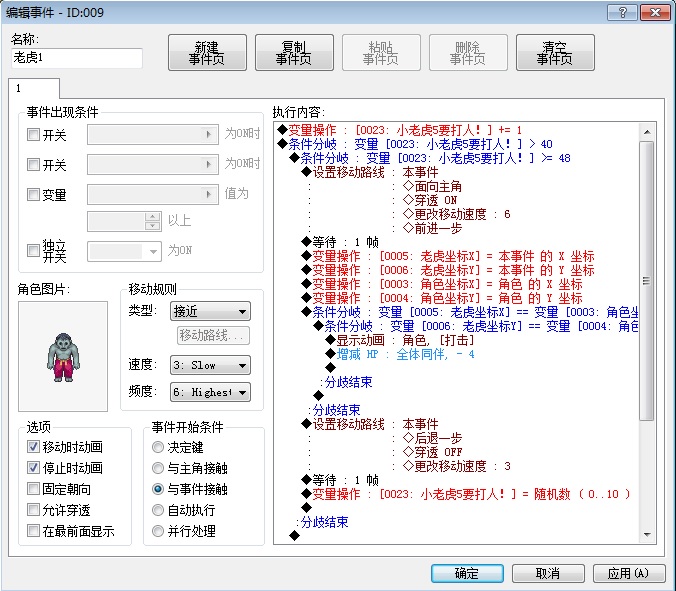The image size is (676, 591).
Task: Select the 决定键 trigger radio button
Action: [158, 447]
